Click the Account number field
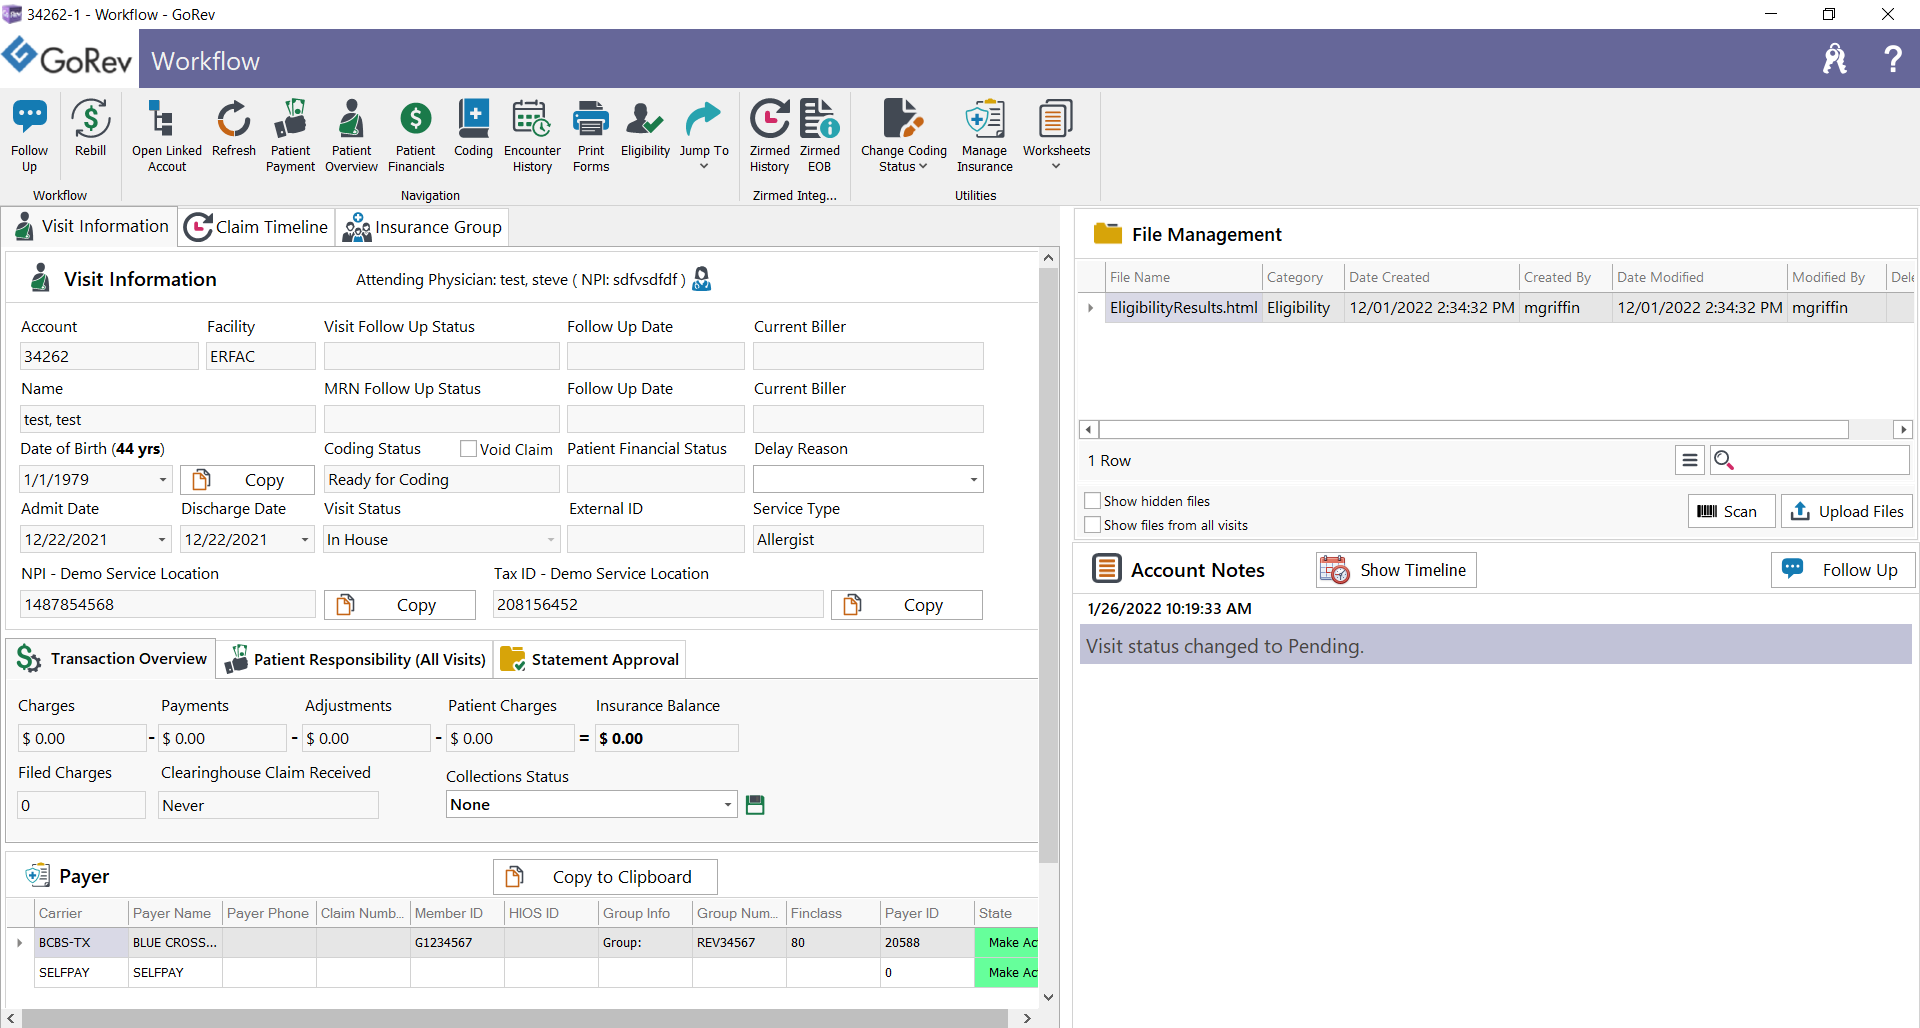 pyautogui.click(x=109, y=357)
